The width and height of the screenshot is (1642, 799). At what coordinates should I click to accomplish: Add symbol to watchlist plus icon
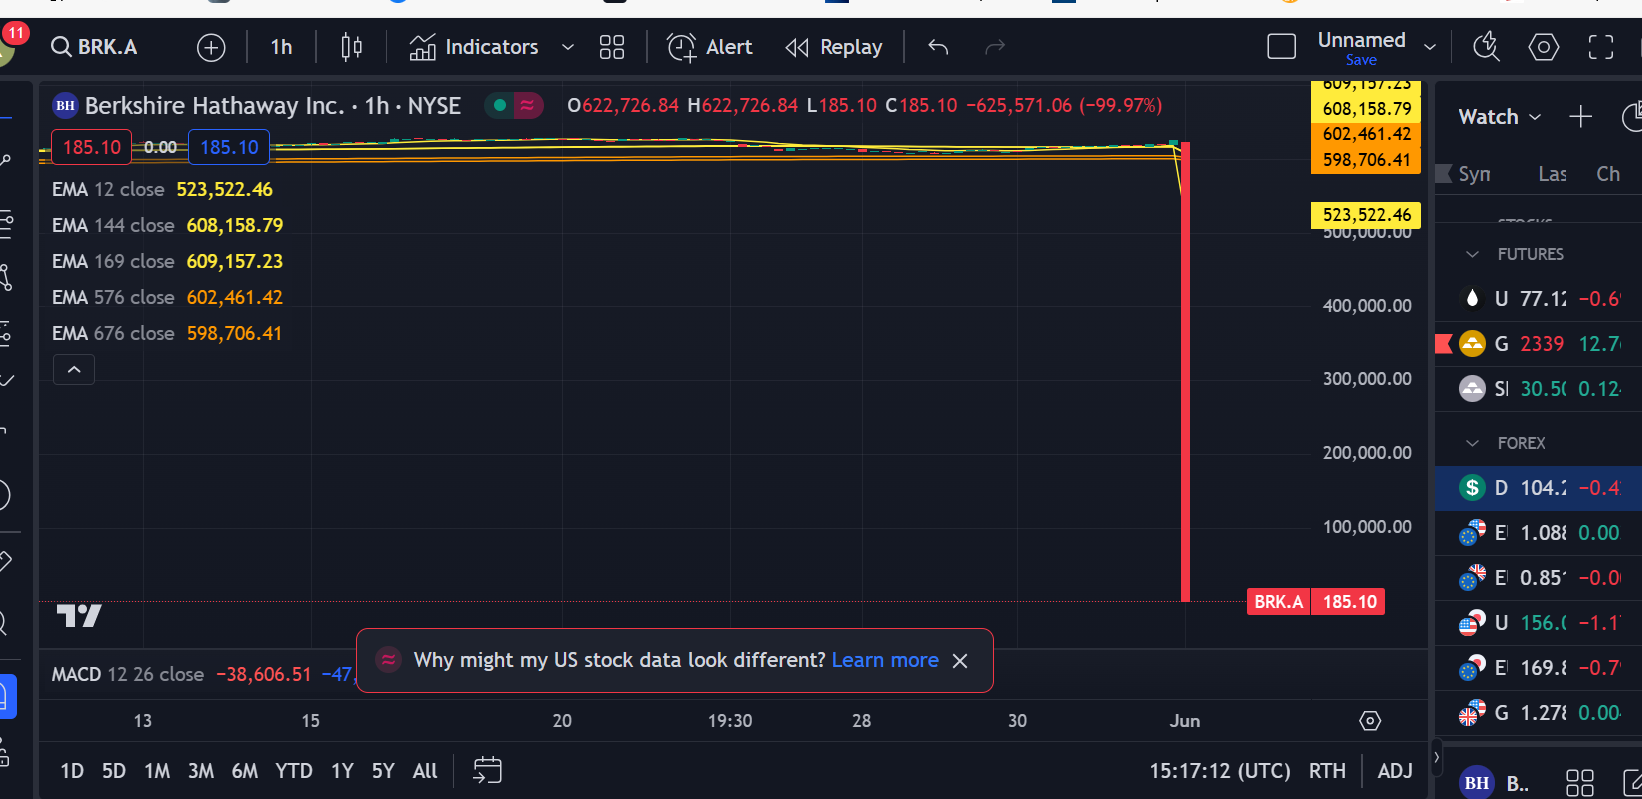[x=1580, y=117]
